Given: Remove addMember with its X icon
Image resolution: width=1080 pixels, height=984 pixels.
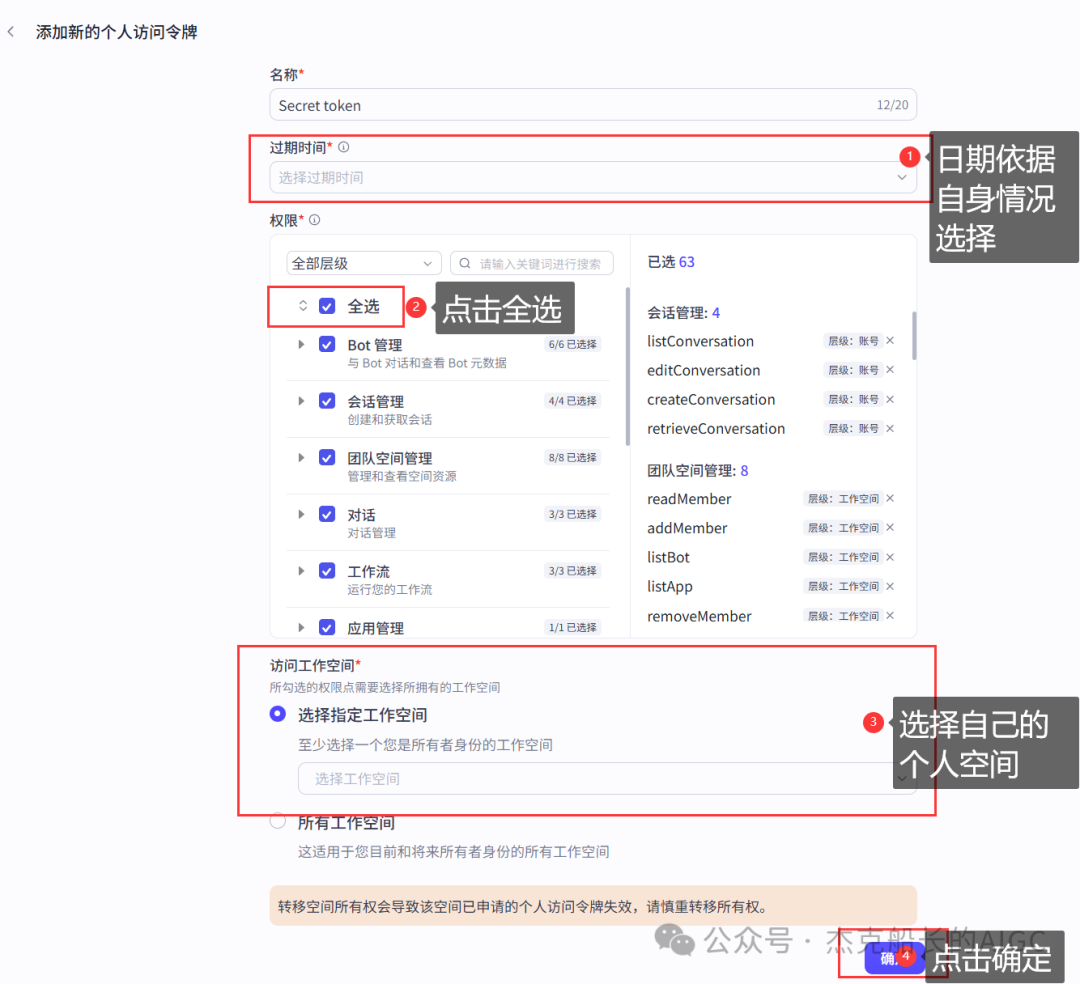Looking at the screenshot, I should coord(890,527).
